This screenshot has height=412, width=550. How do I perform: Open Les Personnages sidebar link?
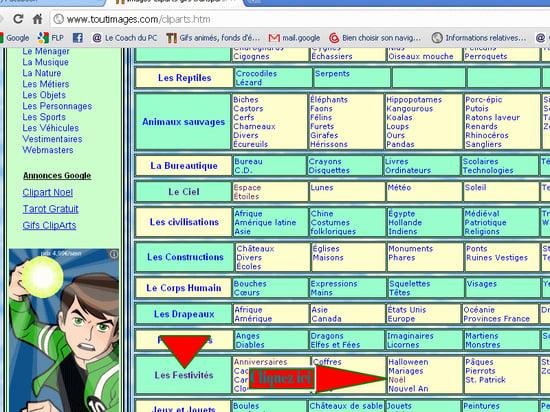57,106
